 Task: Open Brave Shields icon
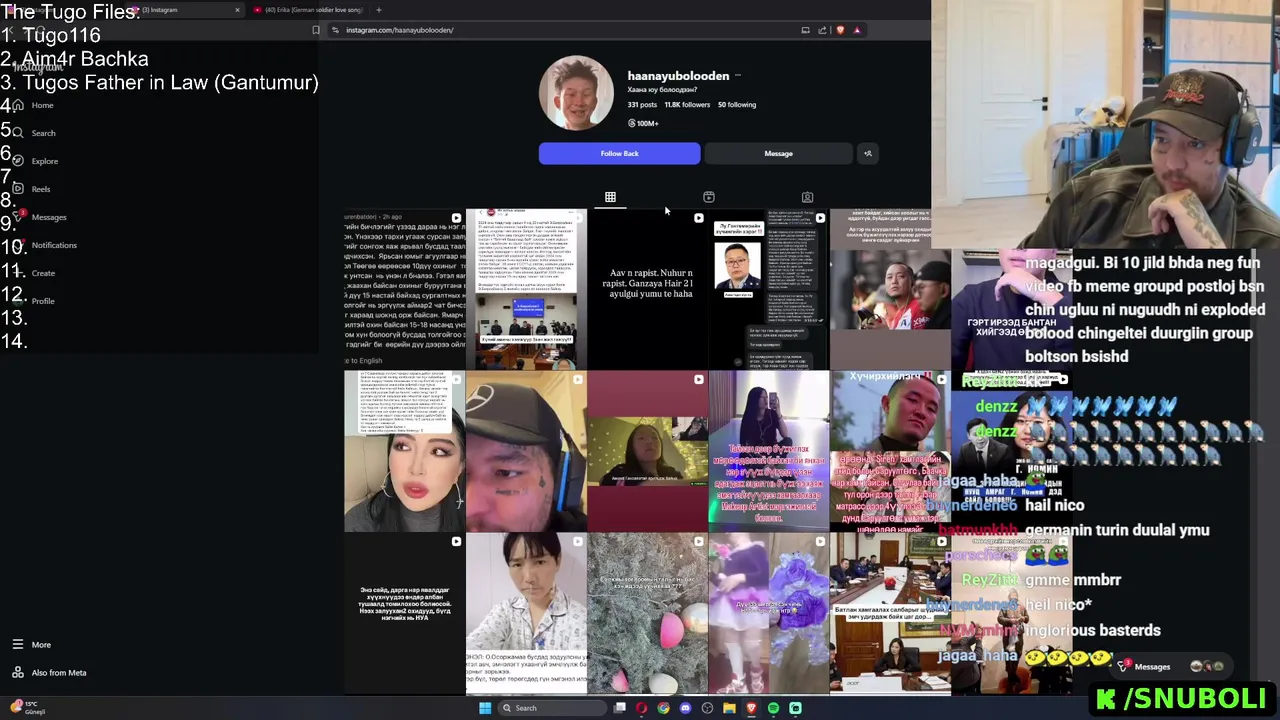click(840, 30)
